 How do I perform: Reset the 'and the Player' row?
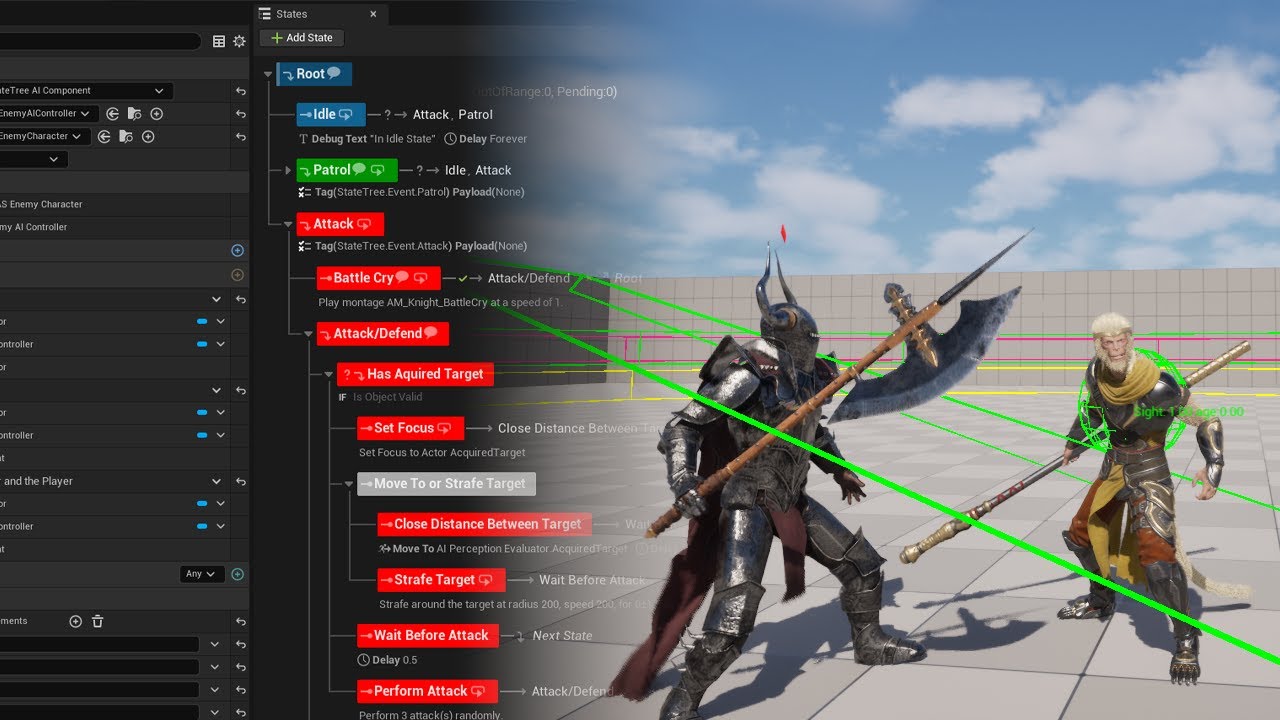tap(241, 481)
